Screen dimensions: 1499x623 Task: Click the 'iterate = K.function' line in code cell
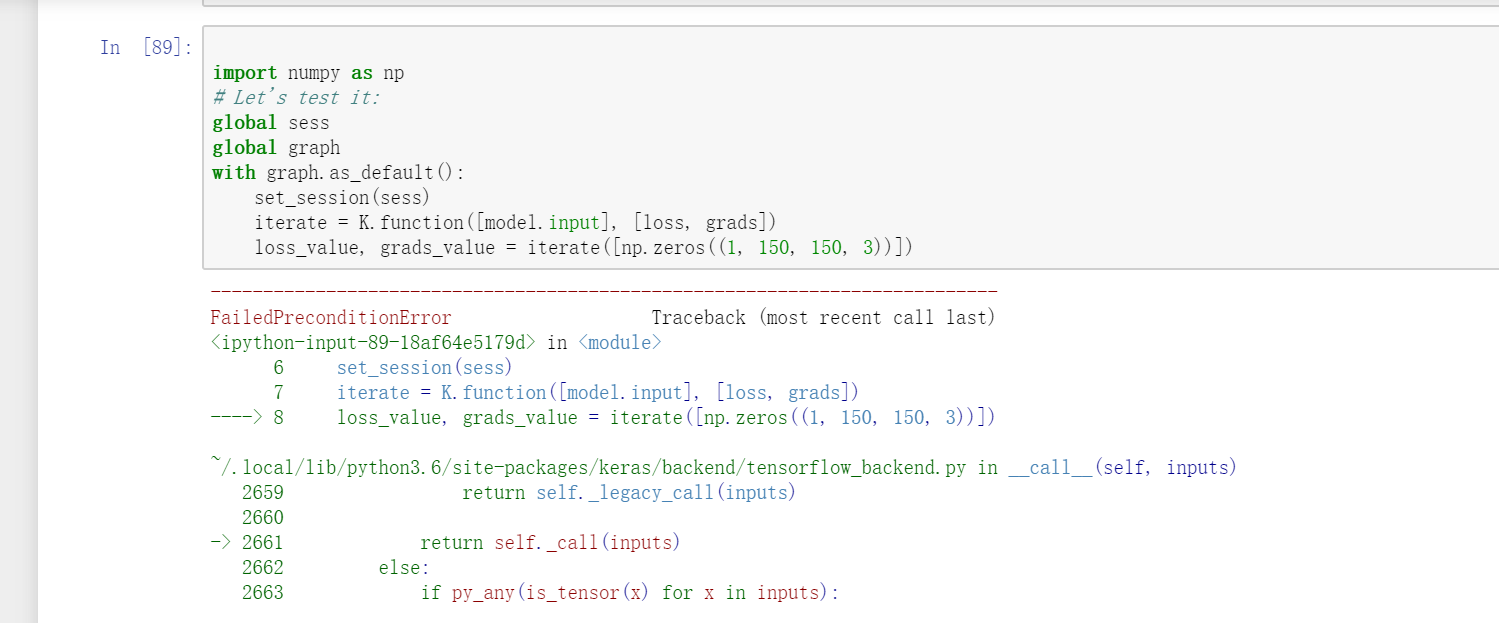click(515, 223)
